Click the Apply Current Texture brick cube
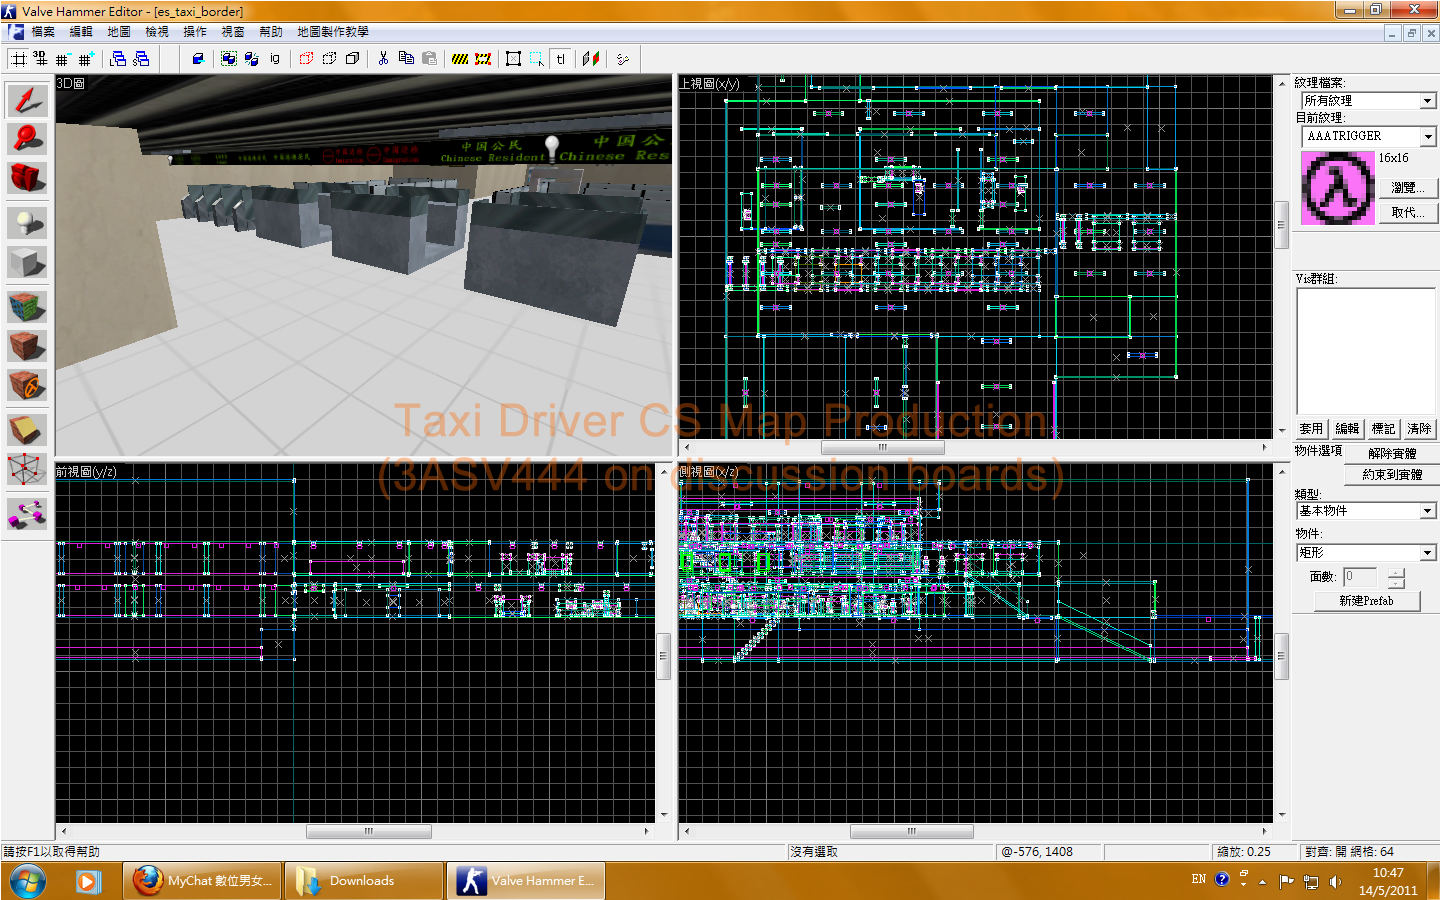Image resolution: width=1440 pixels, height=900 pixels. coord(27,346)
